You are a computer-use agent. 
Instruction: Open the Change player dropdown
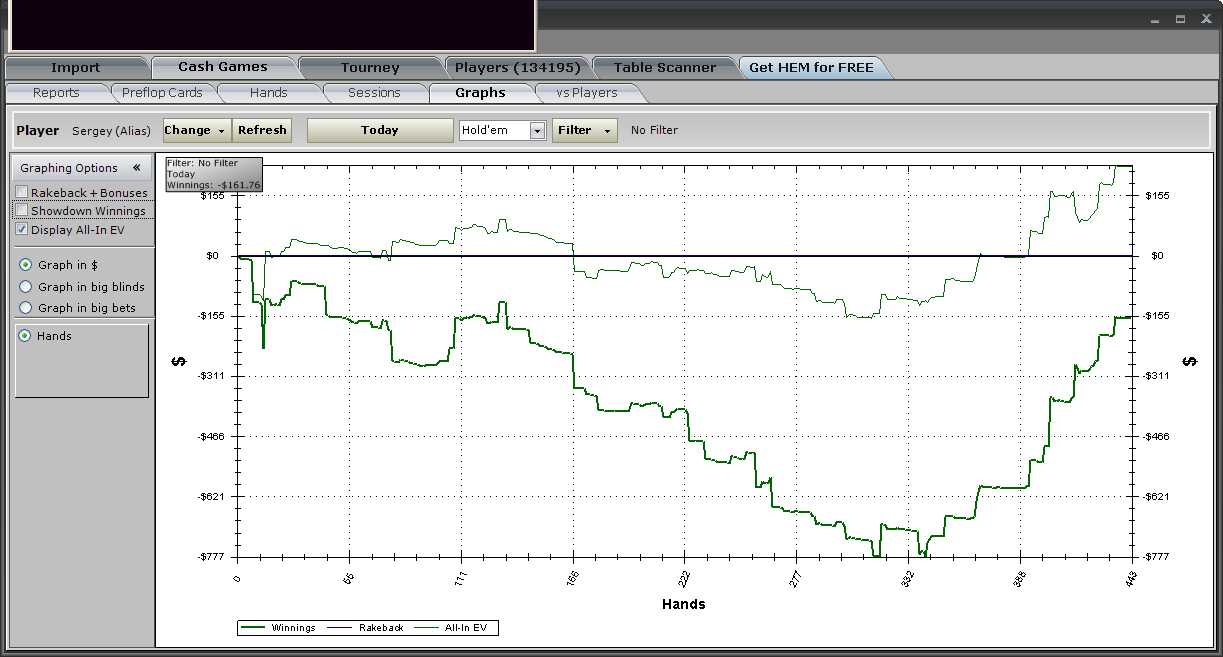click(196, 130)
